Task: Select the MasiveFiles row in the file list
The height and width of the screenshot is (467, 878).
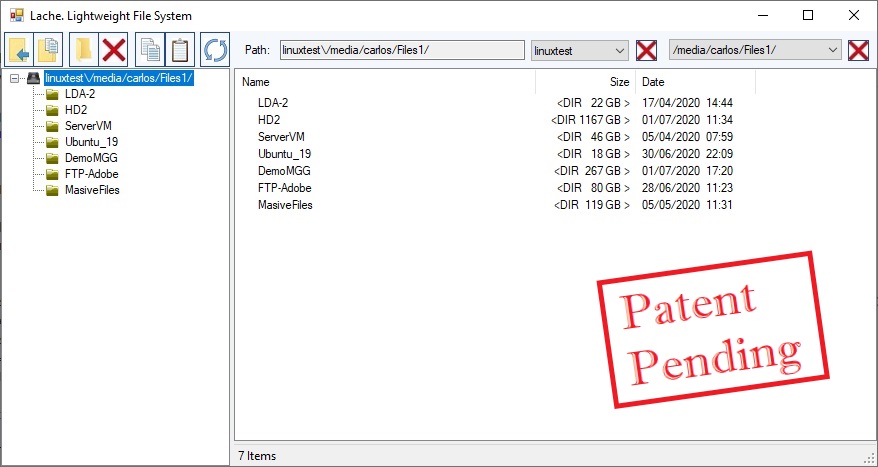Action: click(285, 205)
